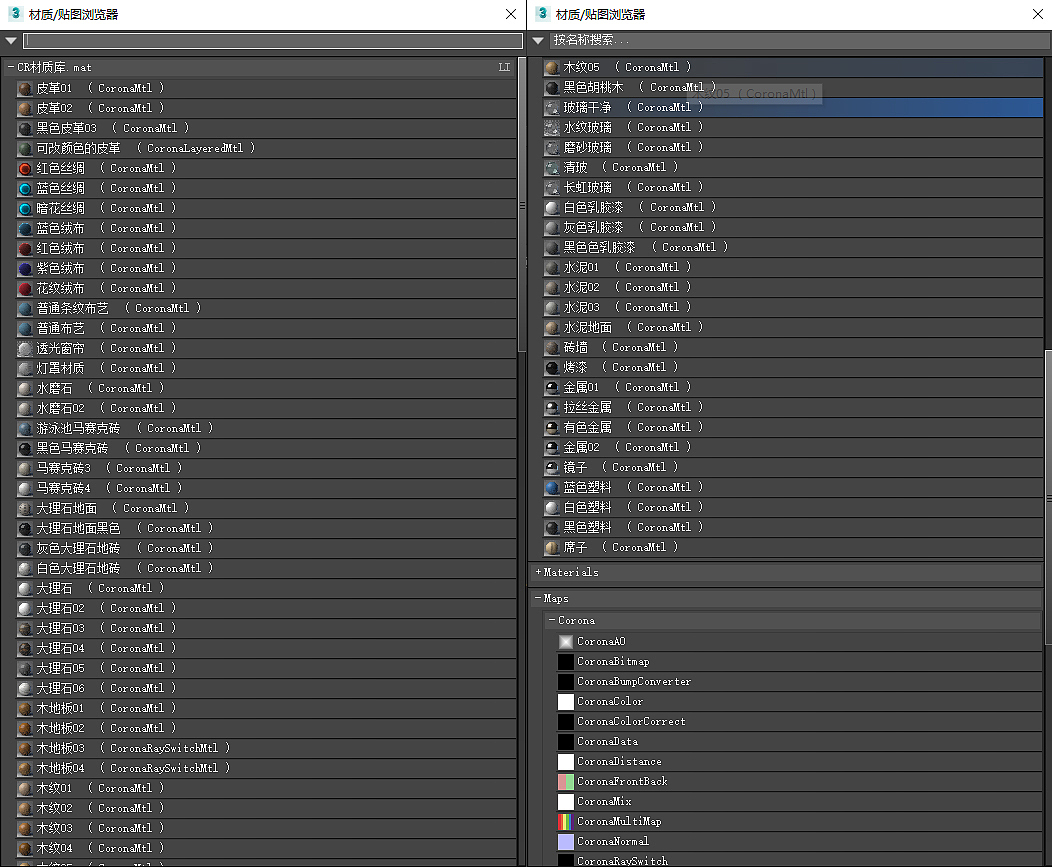The width and height of the screenshot is (1052, 867).
Task: Collapse the Maps group
Action: [x=538, y=598]
